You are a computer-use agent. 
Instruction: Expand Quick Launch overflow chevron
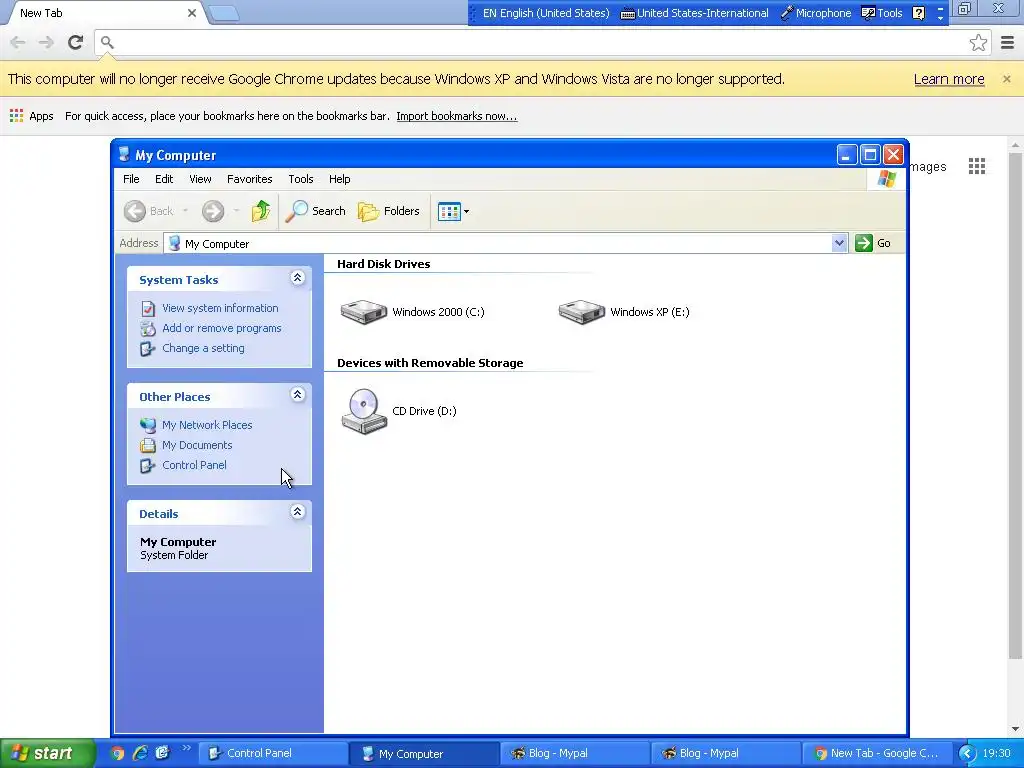(x=186, y=748)
